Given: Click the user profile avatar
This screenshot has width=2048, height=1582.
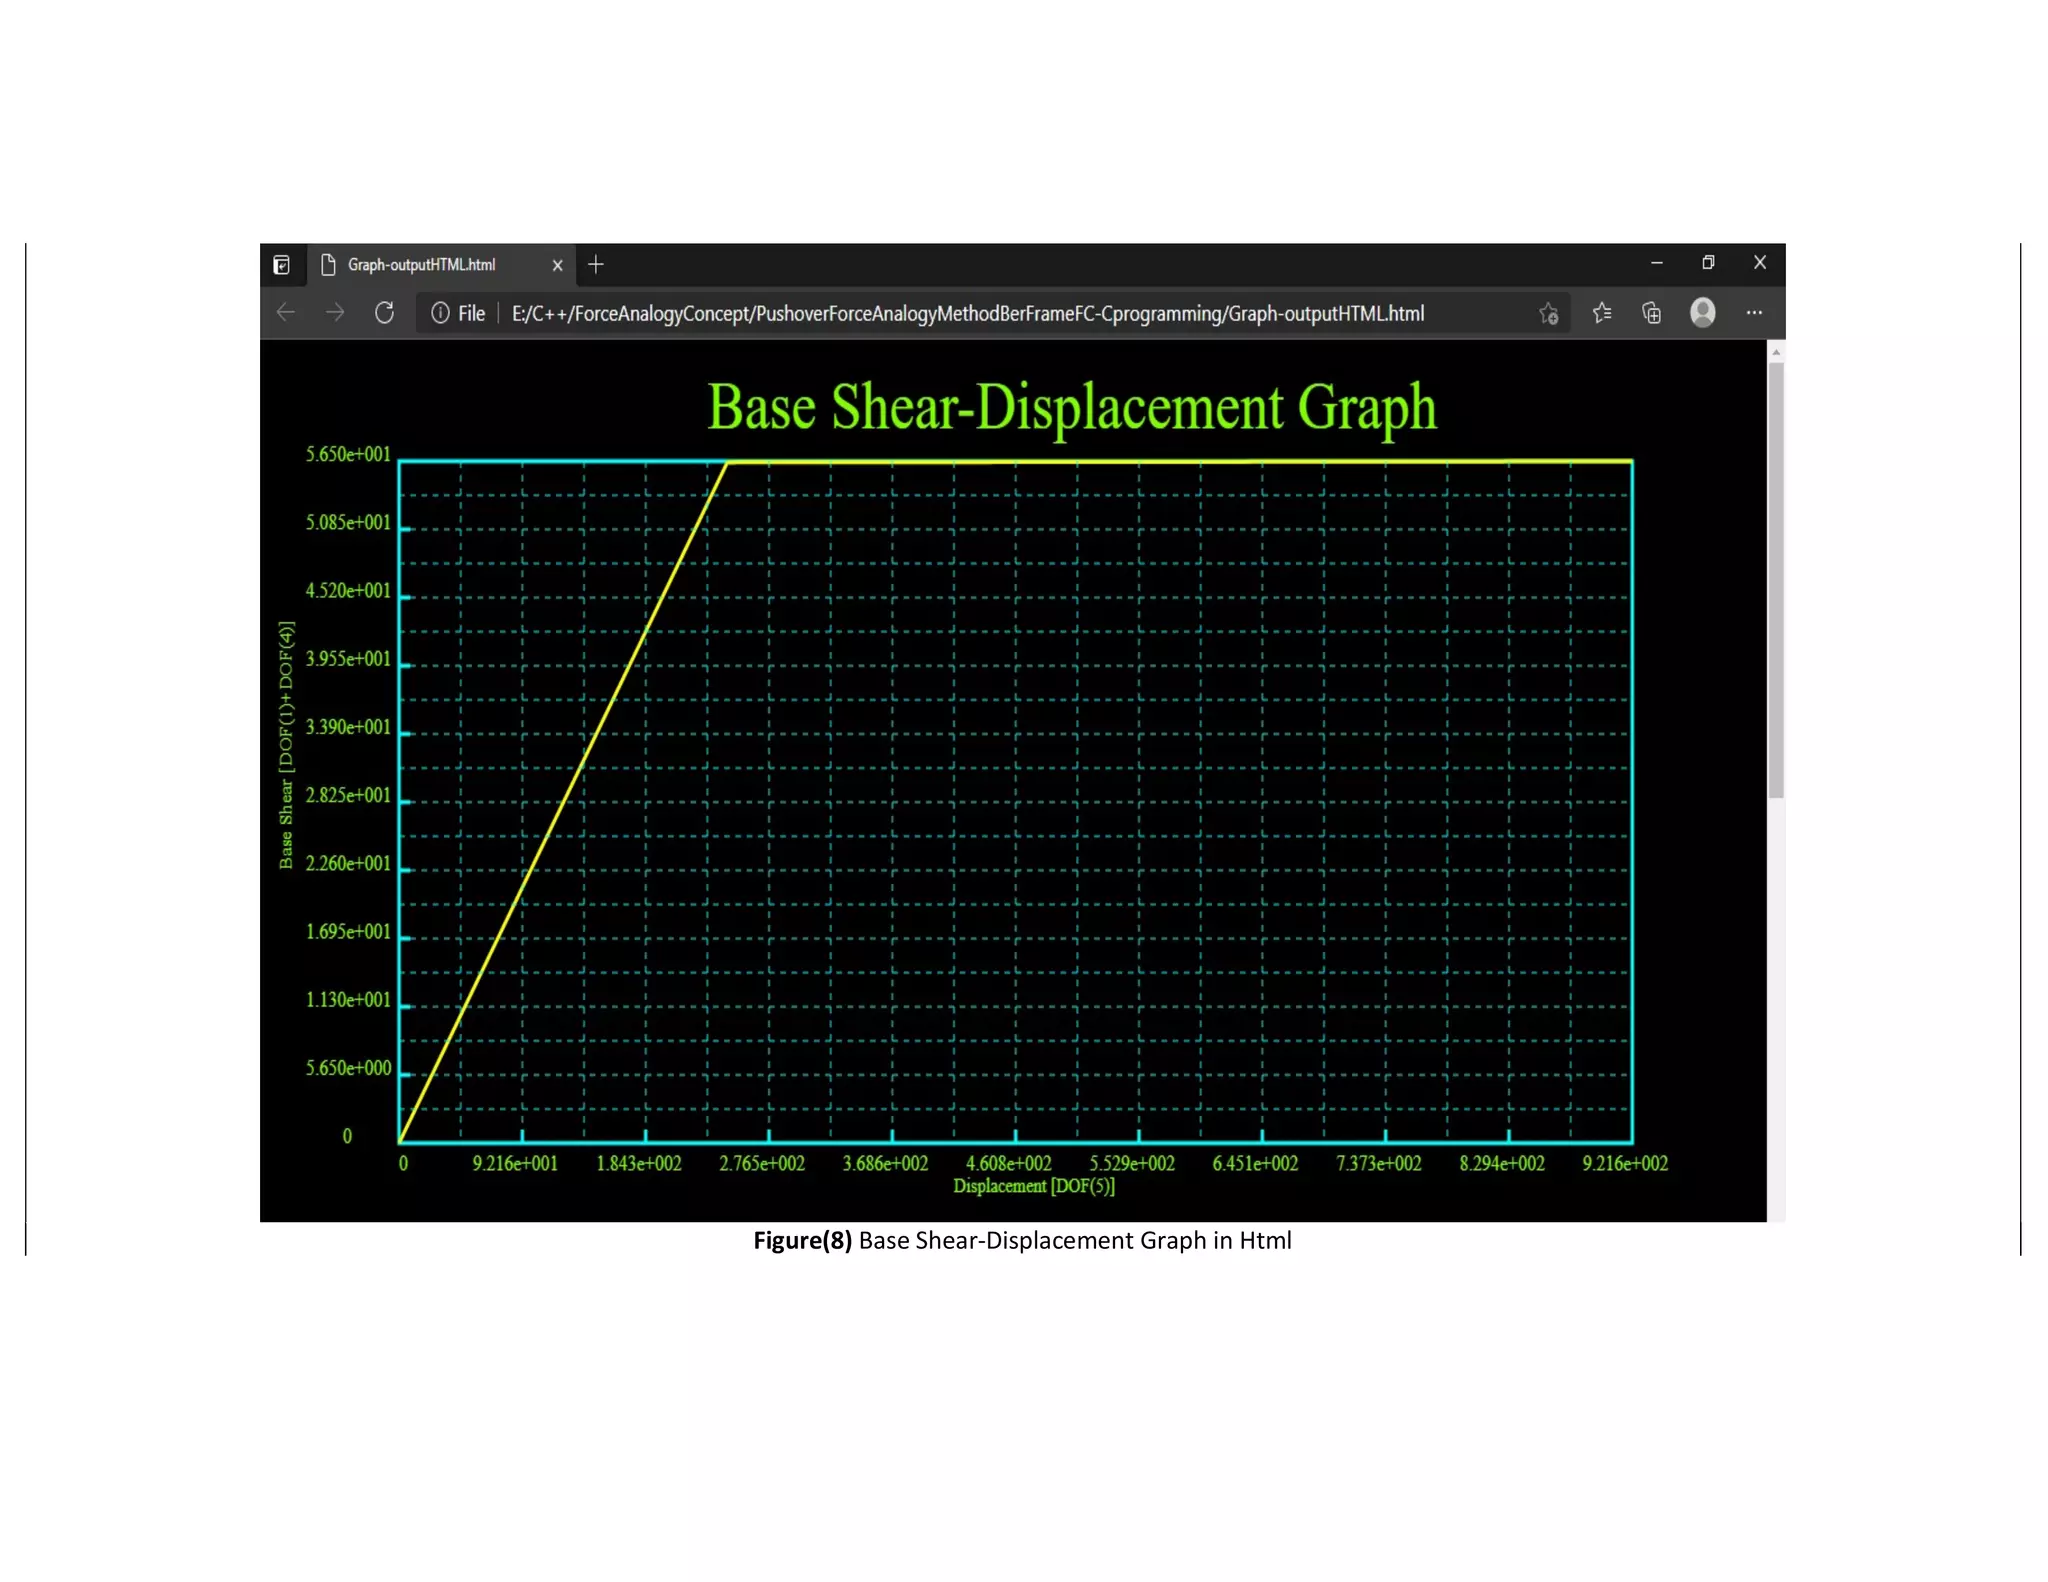Looking at the screenshot, I should (1703, 313).
